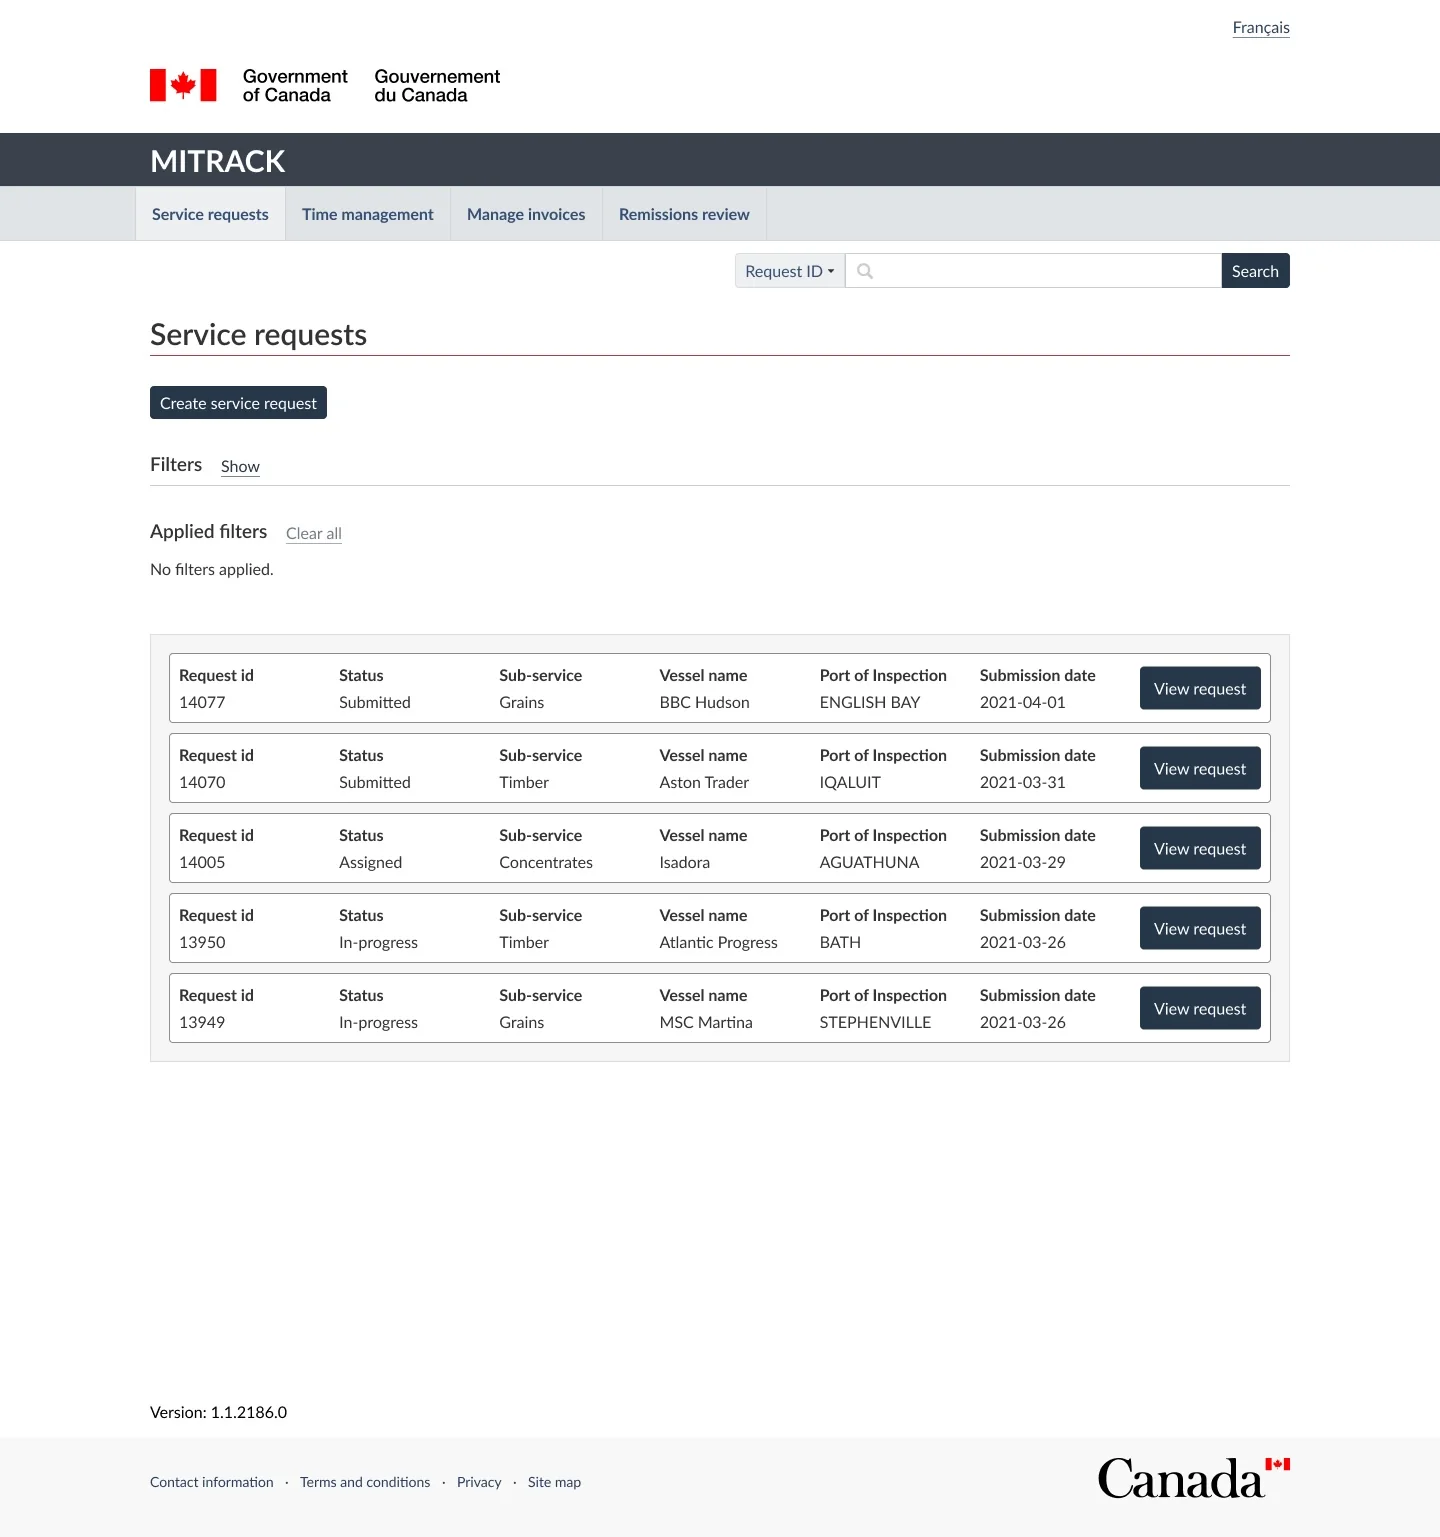Open the Contact information footer link

click(x=212, y=1482)
